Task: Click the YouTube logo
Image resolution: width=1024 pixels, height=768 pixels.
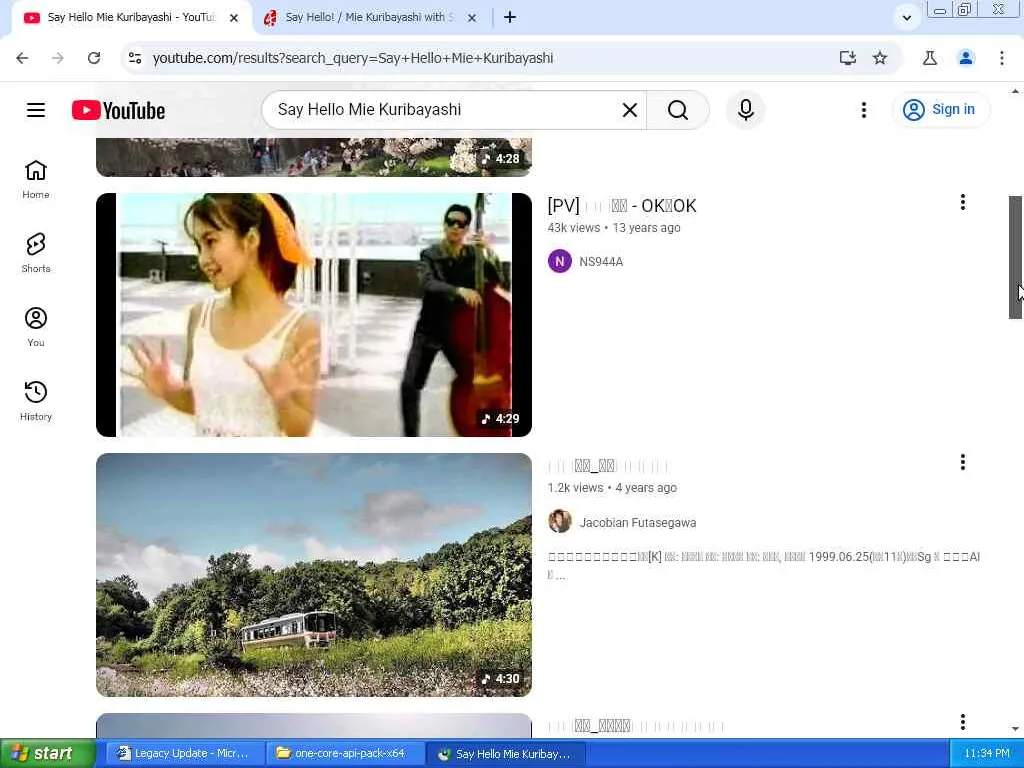Action: pyautogui.click(x=118, y=110)
